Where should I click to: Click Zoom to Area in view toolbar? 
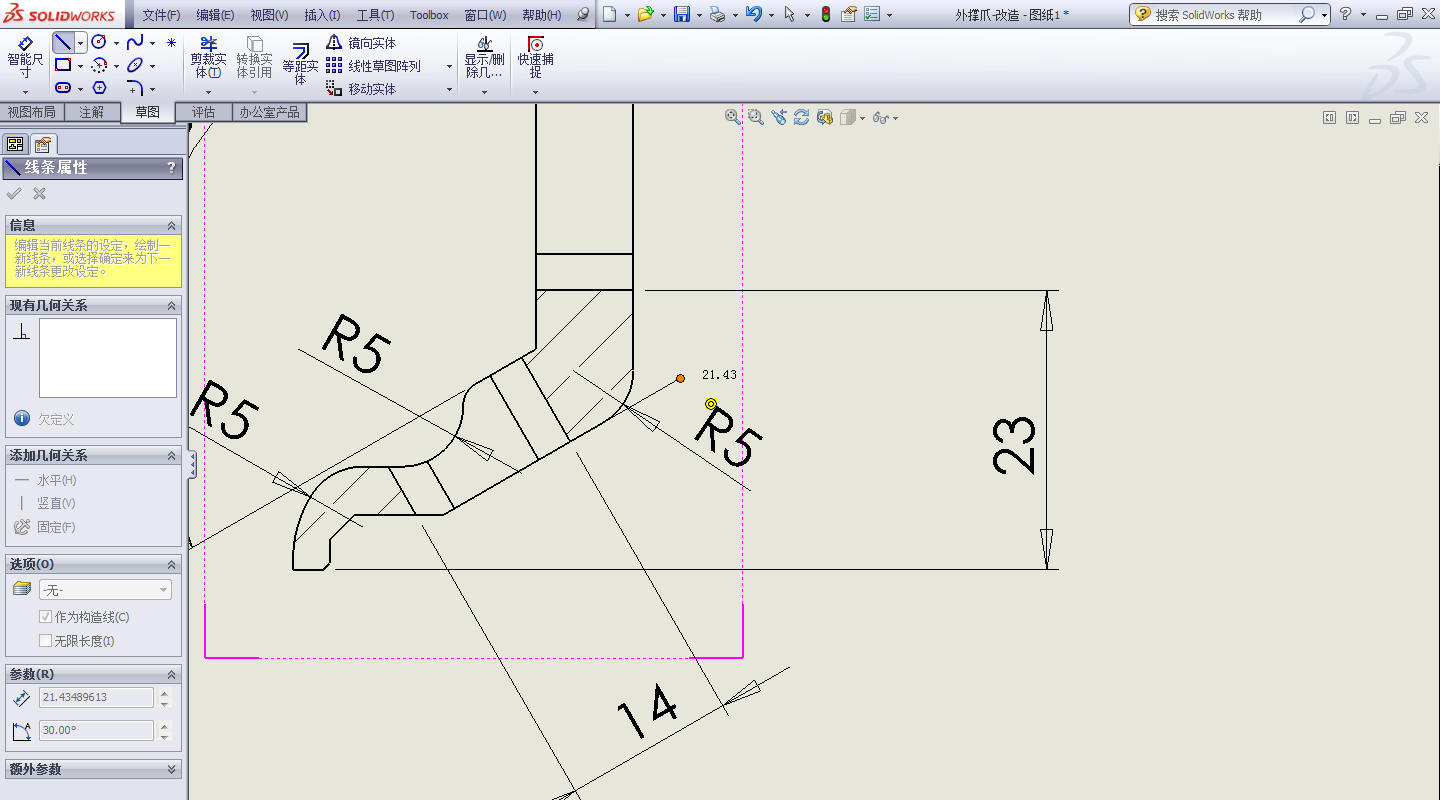756,117
